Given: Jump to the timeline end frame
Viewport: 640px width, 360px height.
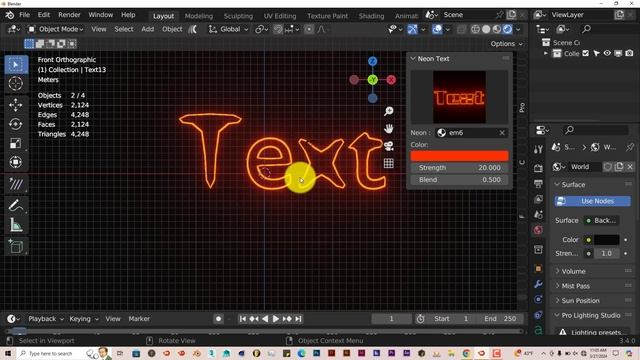Looking at the screenshot, I should pyautogui.click(x=298, y=319).
